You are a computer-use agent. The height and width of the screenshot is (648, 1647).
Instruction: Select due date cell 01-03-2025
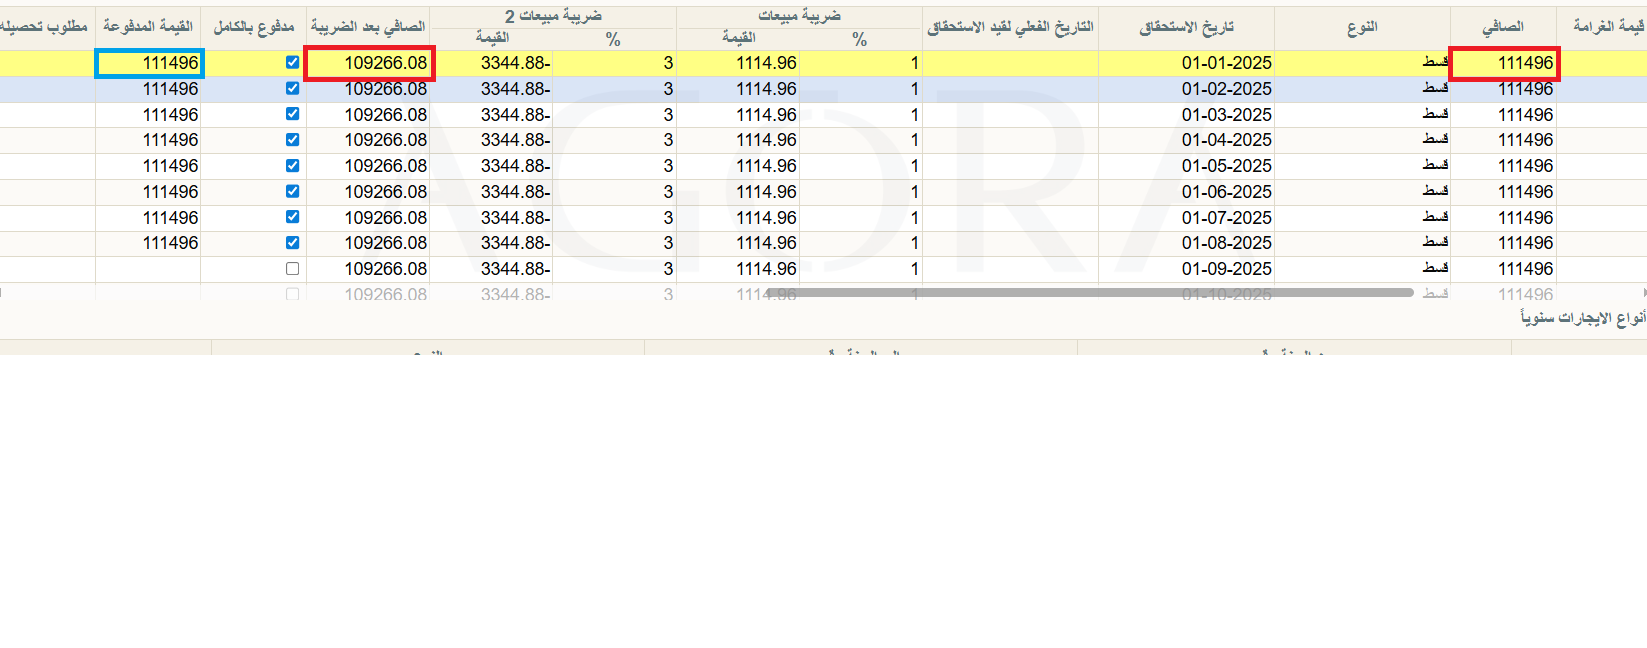coord(1186,115)
